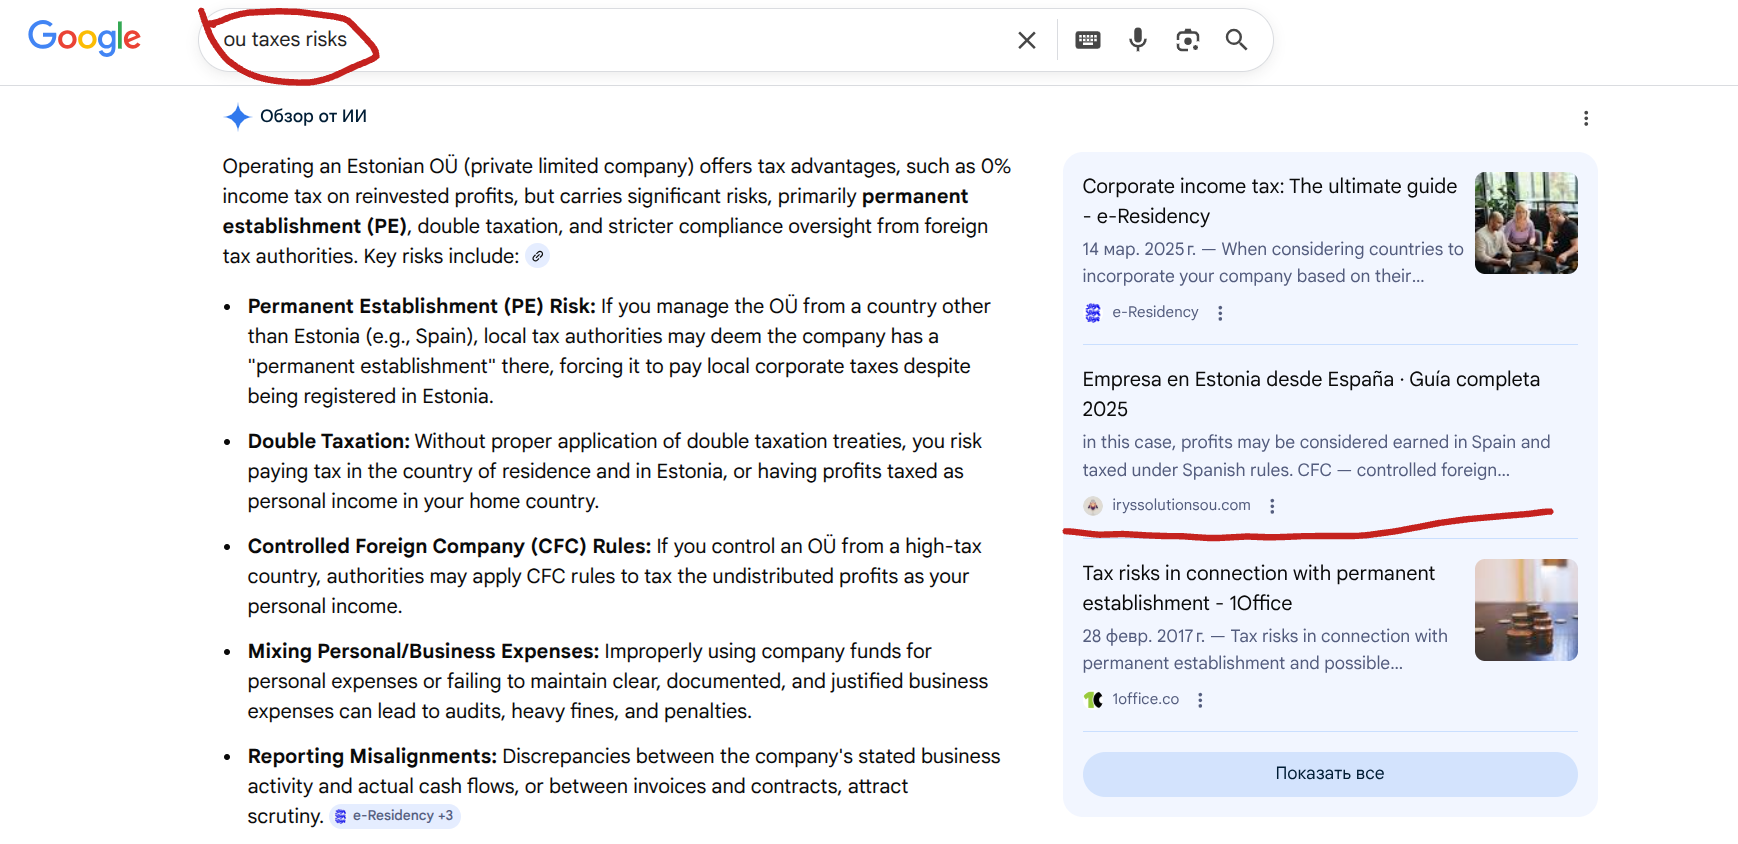Click the 'Обзор от ИИ' heading text
1738x844 pixels.
pyautogui.click(x=313, y=116)
